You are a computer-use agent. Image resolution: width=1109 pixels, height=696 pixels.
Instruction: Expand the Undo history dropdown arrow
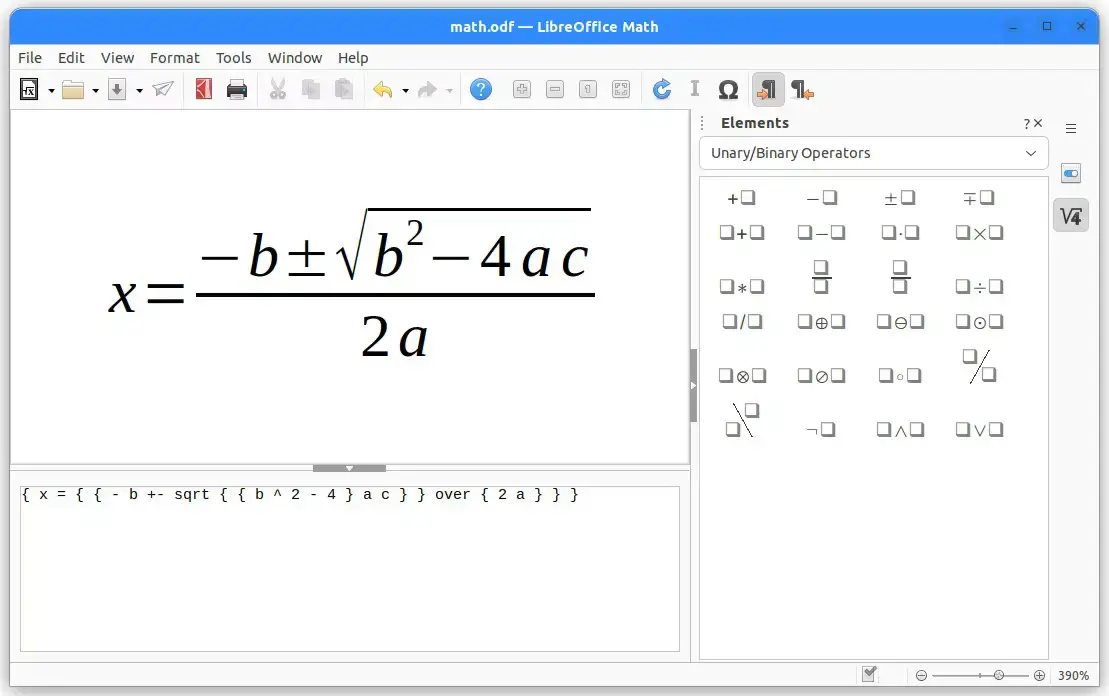click(x=405, y=91)
